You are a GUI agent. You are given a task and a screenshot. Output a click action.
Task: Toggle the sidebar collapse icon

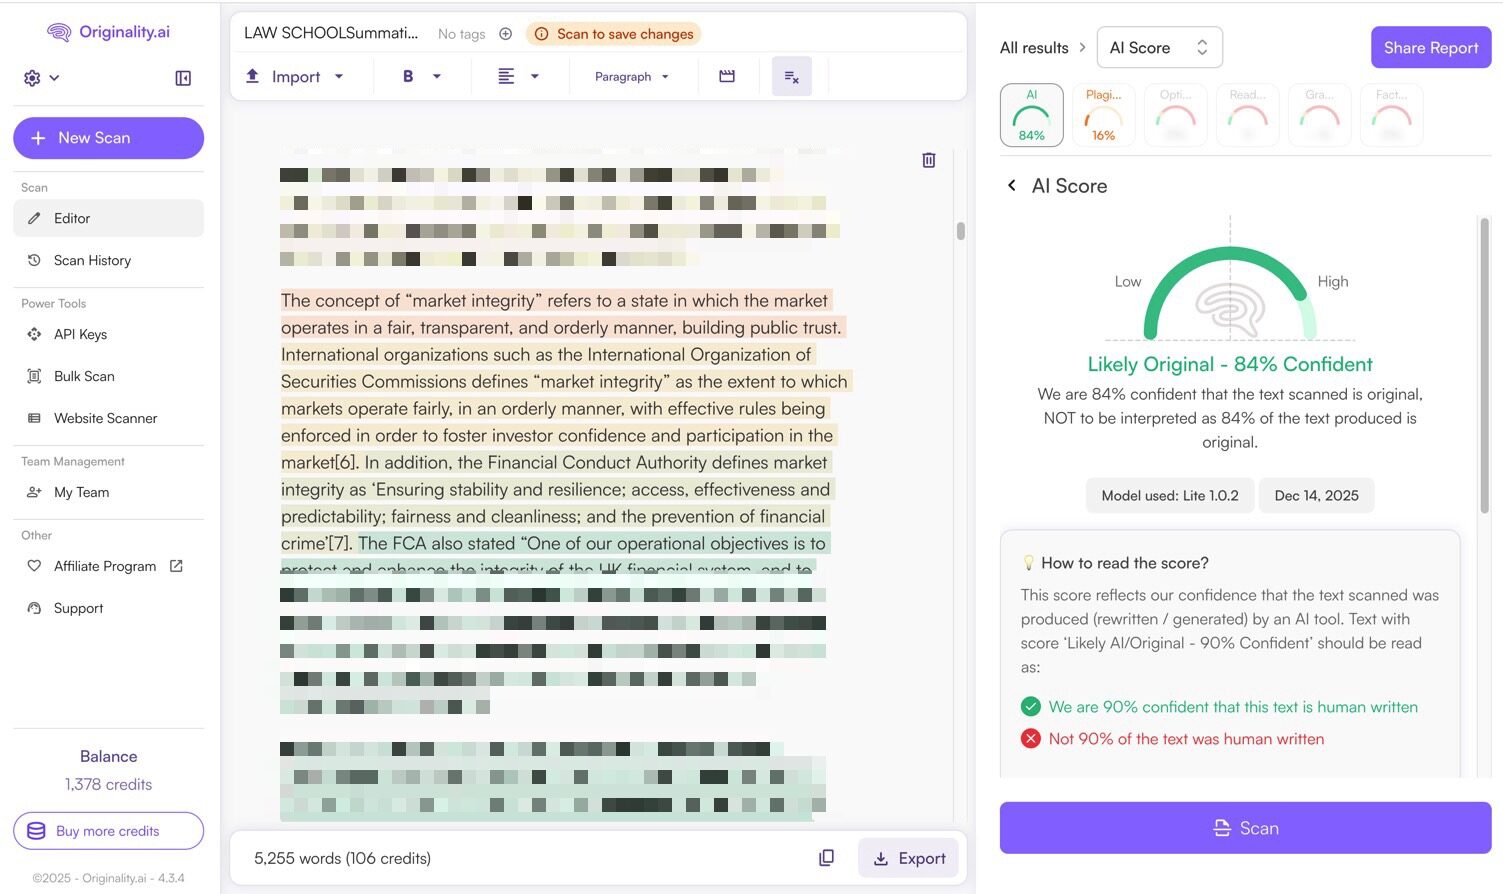(x=183, y=78)
